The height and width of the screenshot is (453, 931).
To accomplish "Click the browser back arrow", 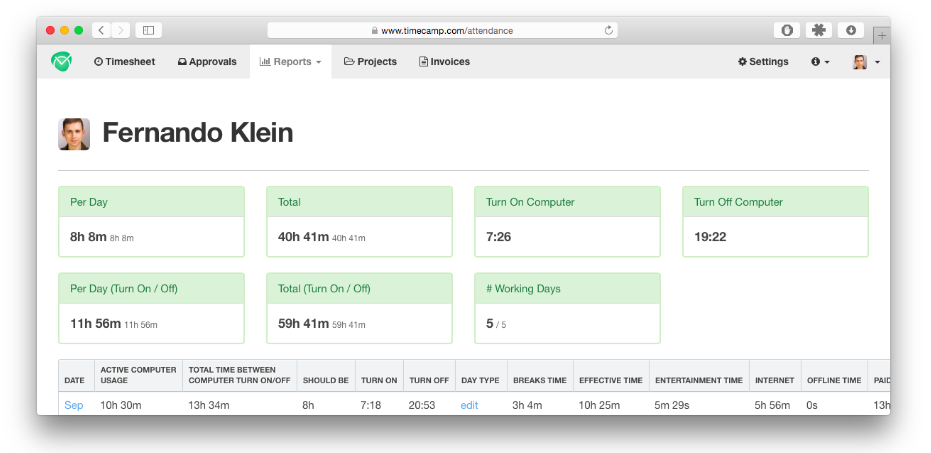I will click(x=101, y=30).
